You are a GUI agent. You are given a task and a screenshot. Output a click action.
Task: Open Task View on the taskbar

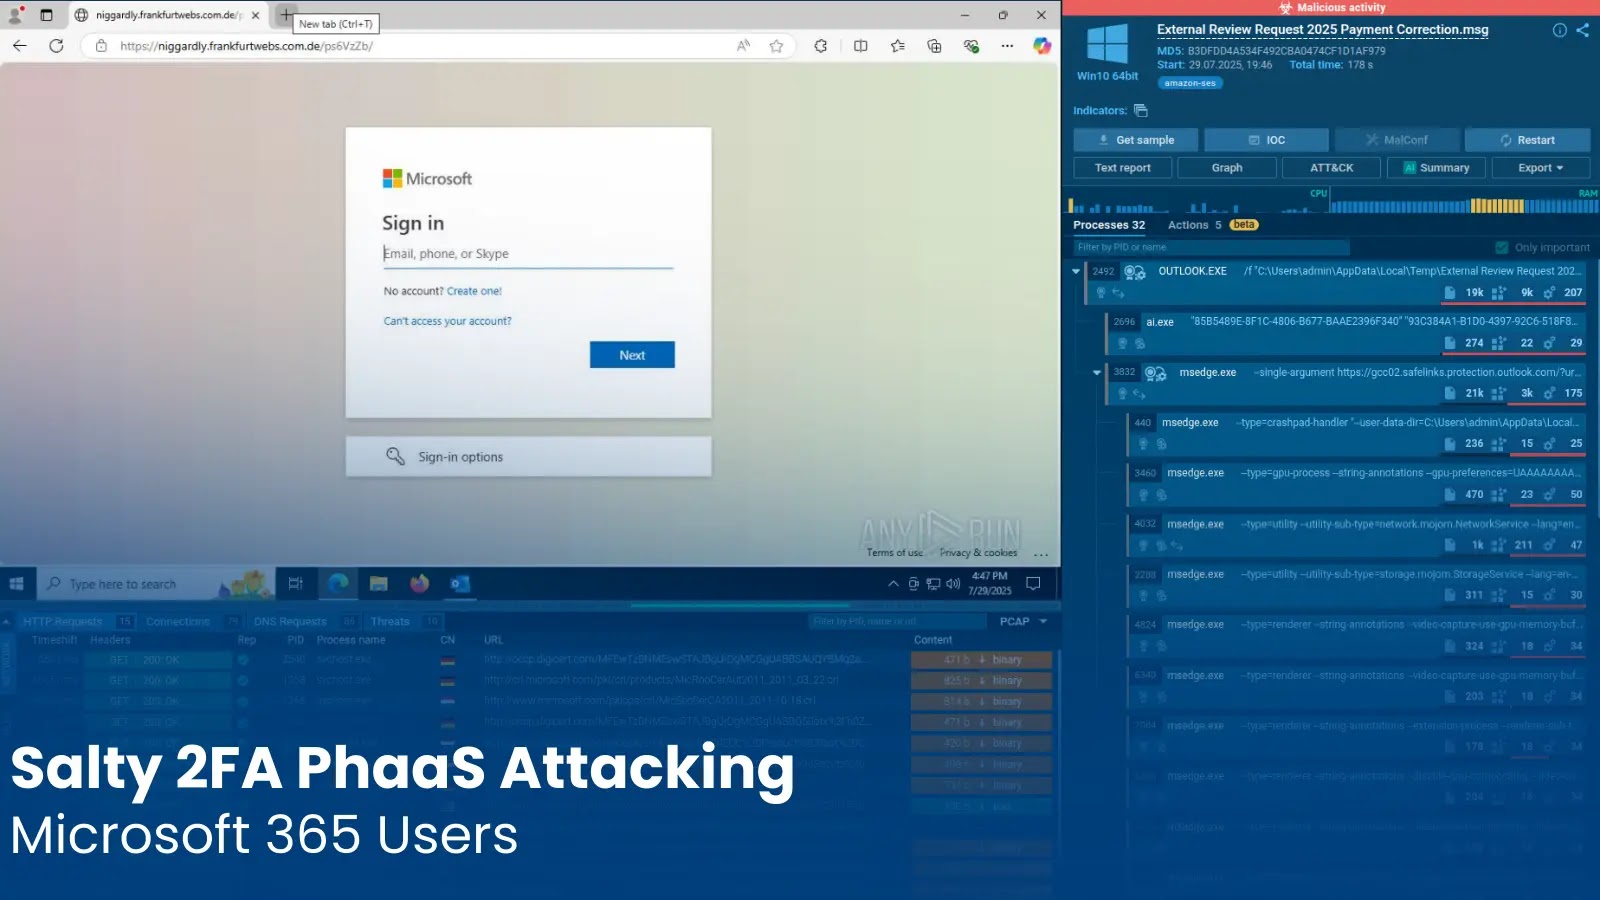295,584
